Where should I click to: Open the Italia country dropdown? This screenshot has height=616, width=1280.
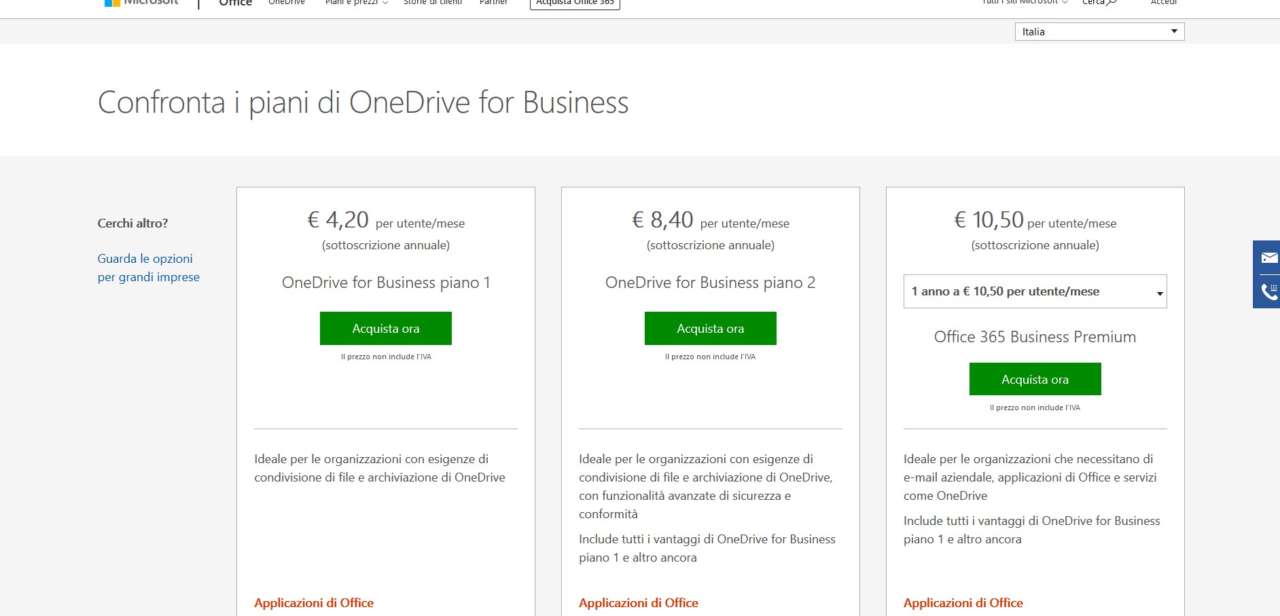point(1099,32)
